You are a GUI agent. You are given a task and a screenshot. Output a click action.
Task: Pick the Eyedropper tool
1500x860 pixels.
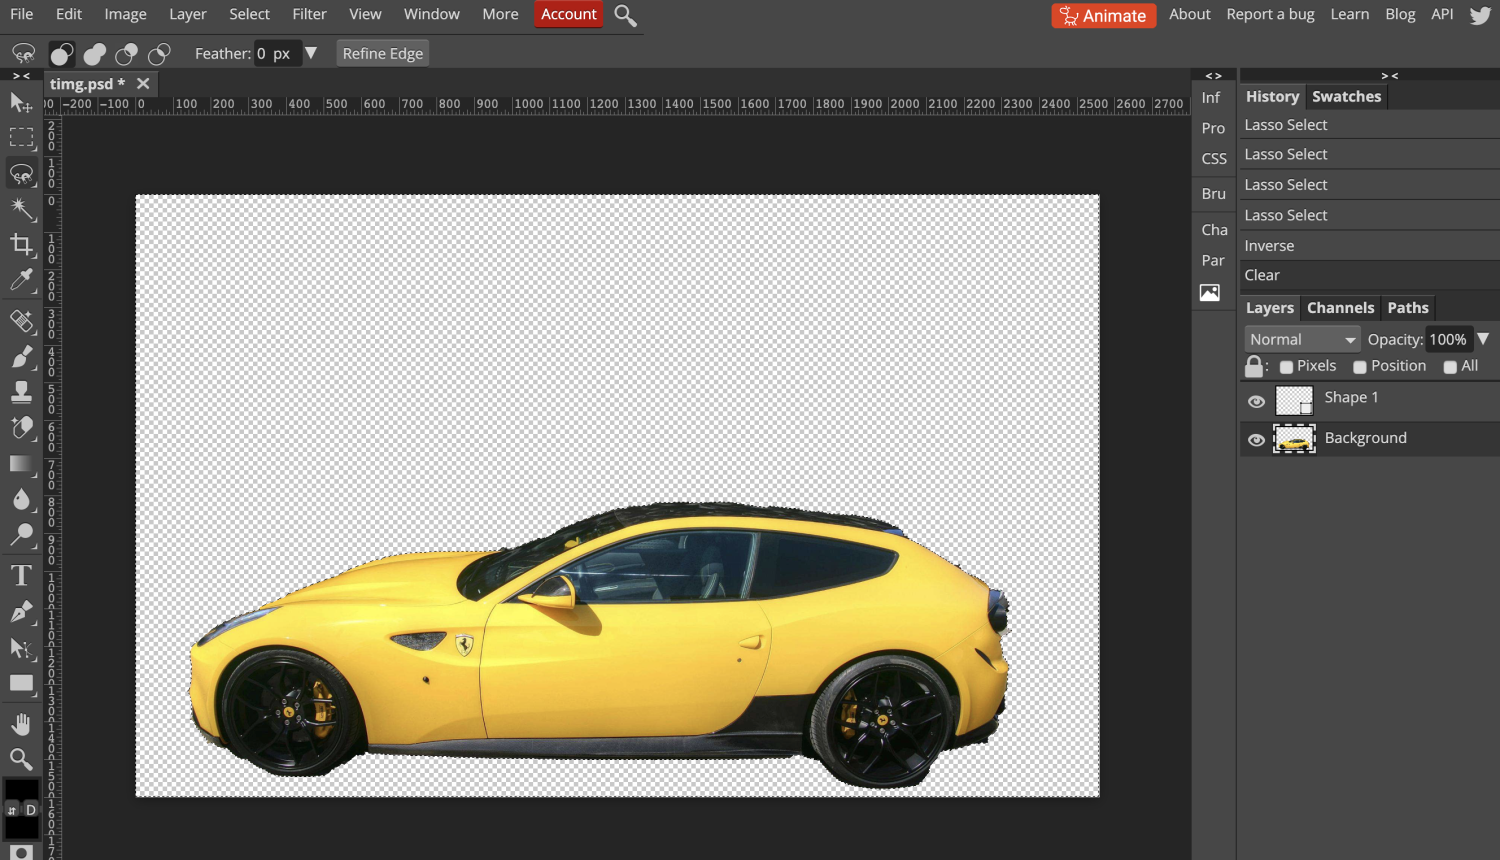21,281
